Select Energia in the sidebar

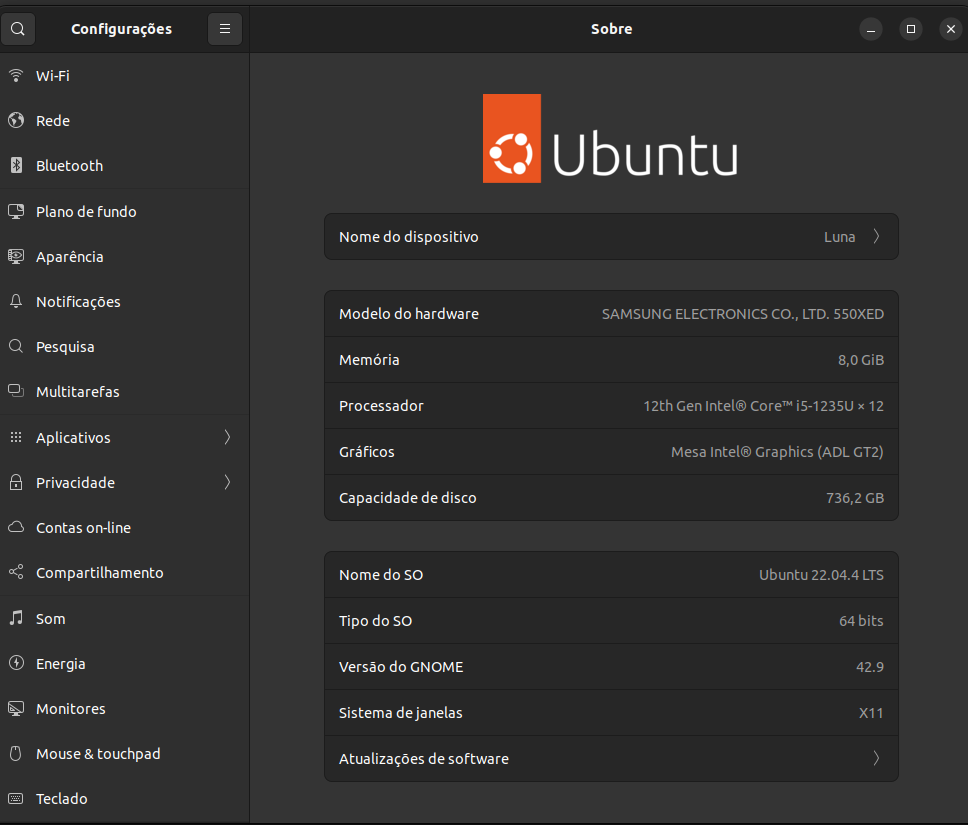tap(125, 663)
